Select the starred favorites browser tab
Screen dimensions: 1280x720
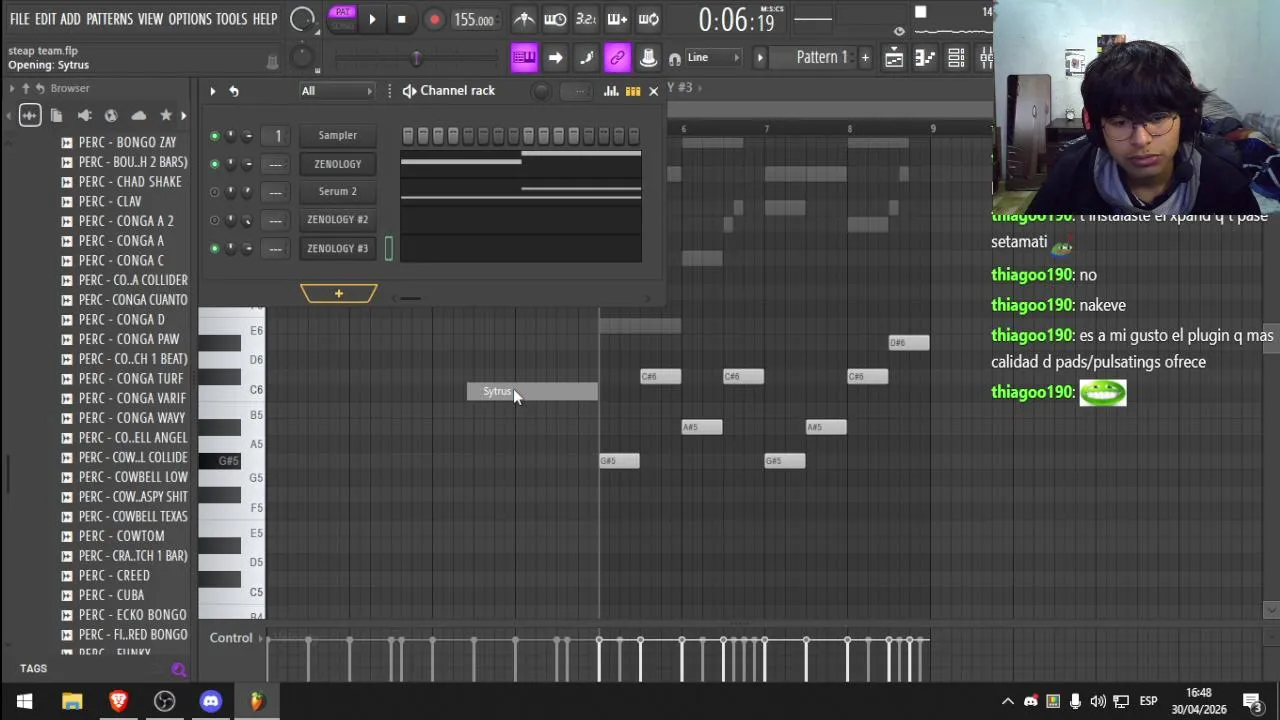[166, 115]
